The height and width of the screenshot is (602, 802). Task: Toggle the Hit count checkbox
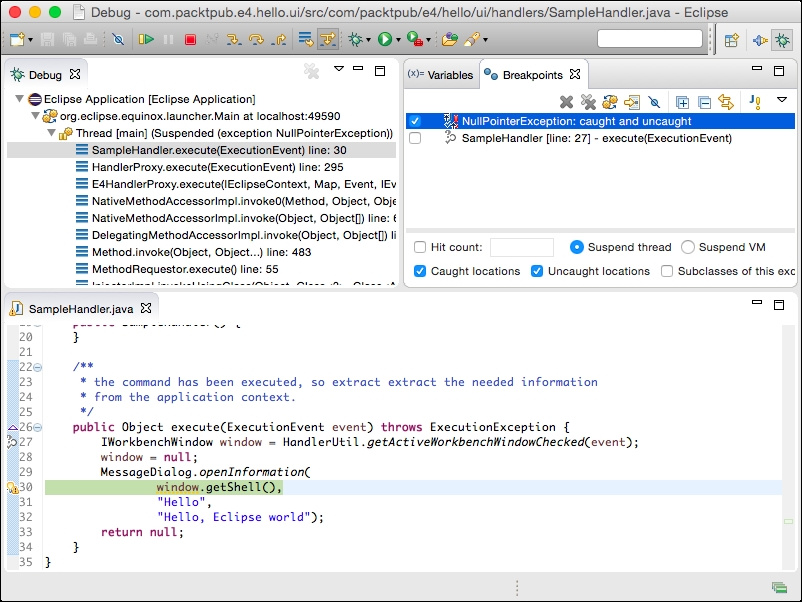(x=420, y=247)
